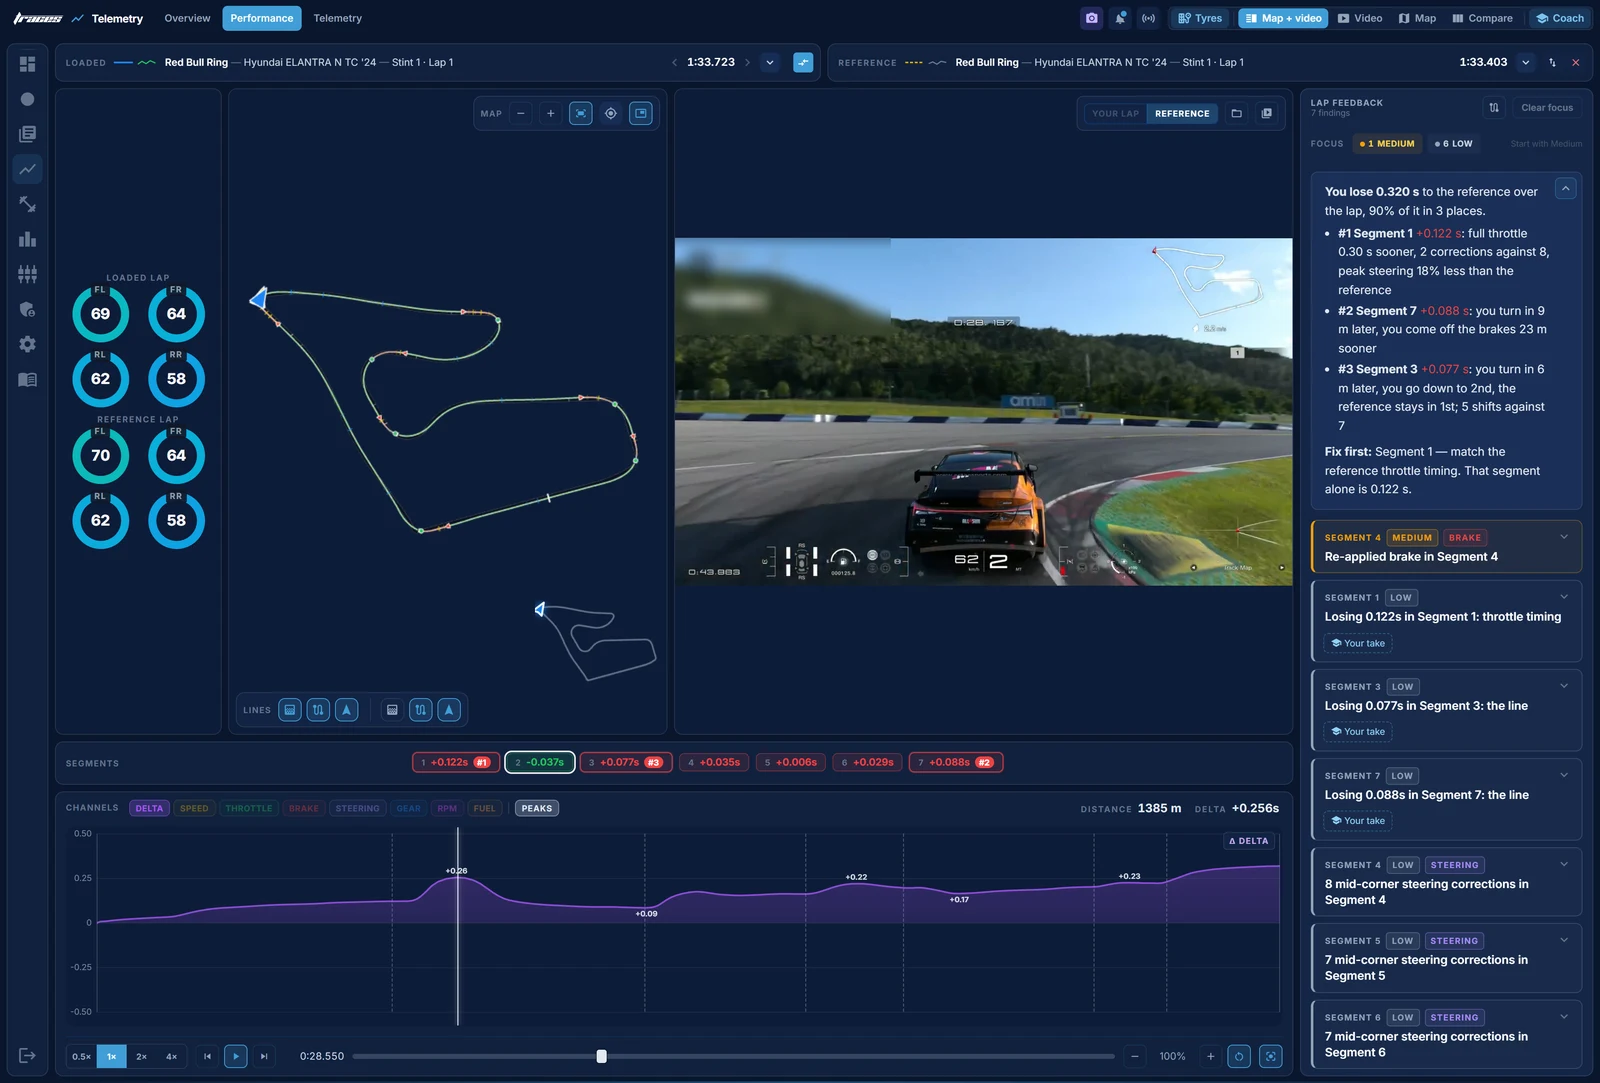Toggle the SPEED channel
The image size is (1600, 1083).
point(194,808)
